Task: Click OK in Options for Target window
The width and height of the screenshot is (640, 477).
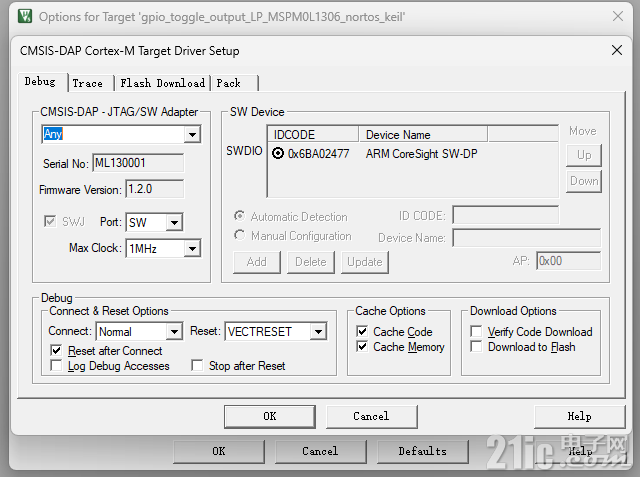Action: [x=219, y=451]
